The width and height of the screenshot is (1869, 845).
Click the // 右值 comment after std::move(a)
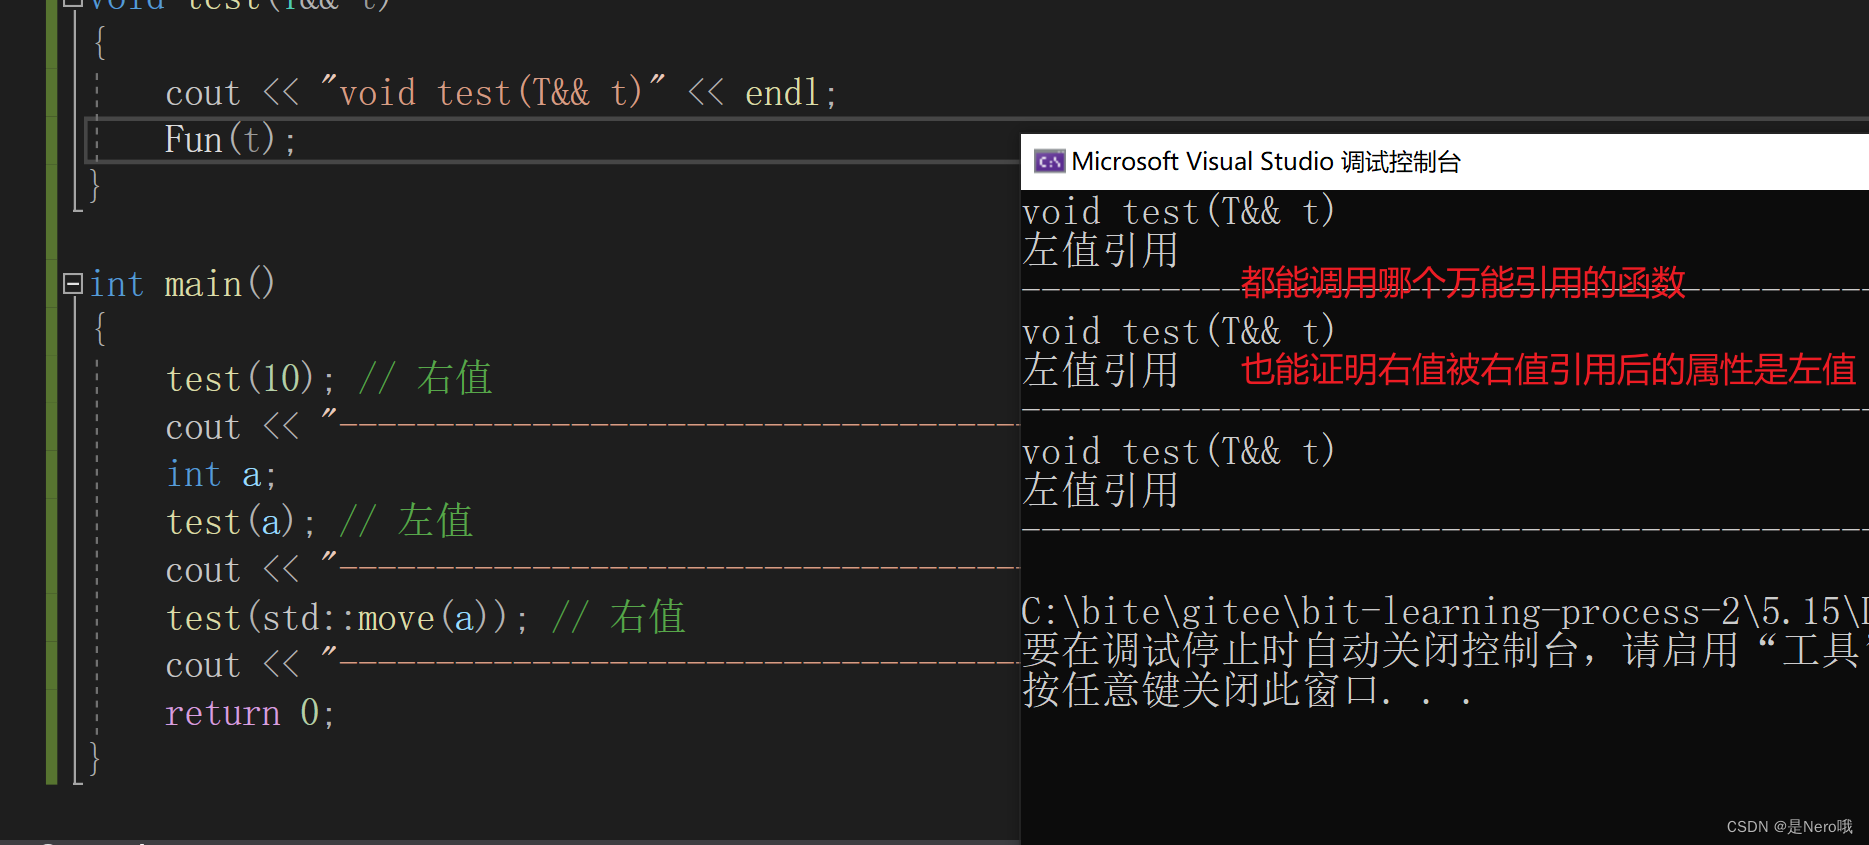[619, 618]
